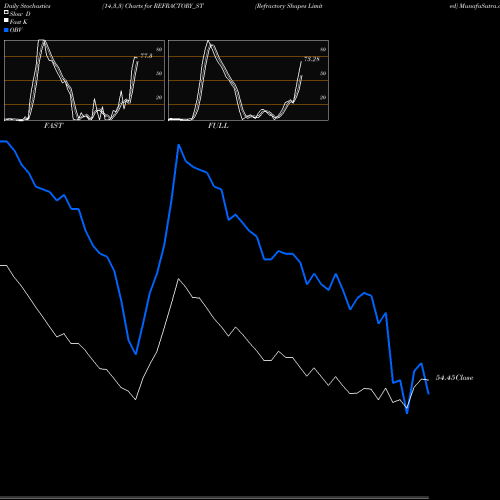Click the 'OBV' legend label
Viewport: 500px width, 500px height.
pyautogui.click(x=16, y=30)
